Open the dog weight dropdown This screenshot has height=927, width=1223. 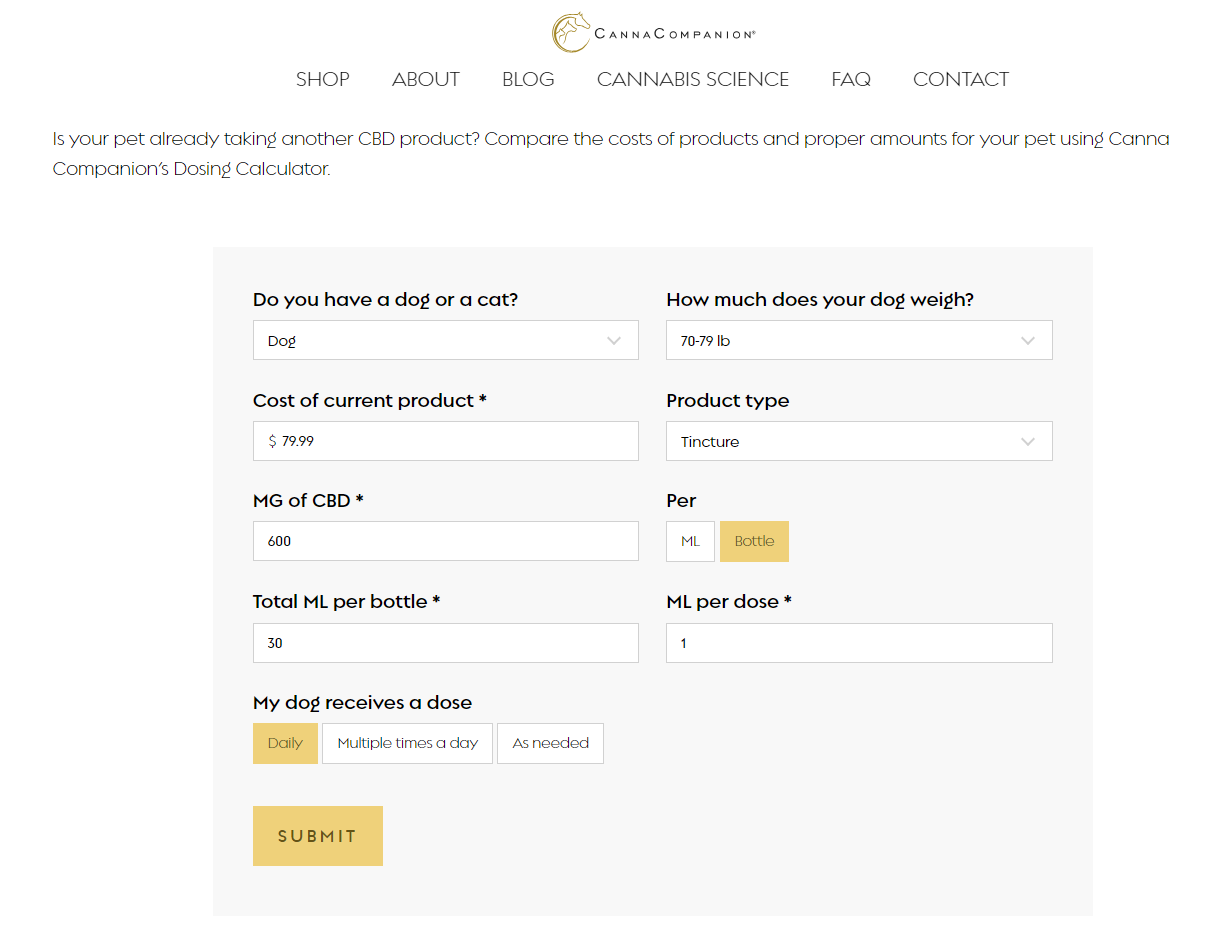[x=858, y=340]
